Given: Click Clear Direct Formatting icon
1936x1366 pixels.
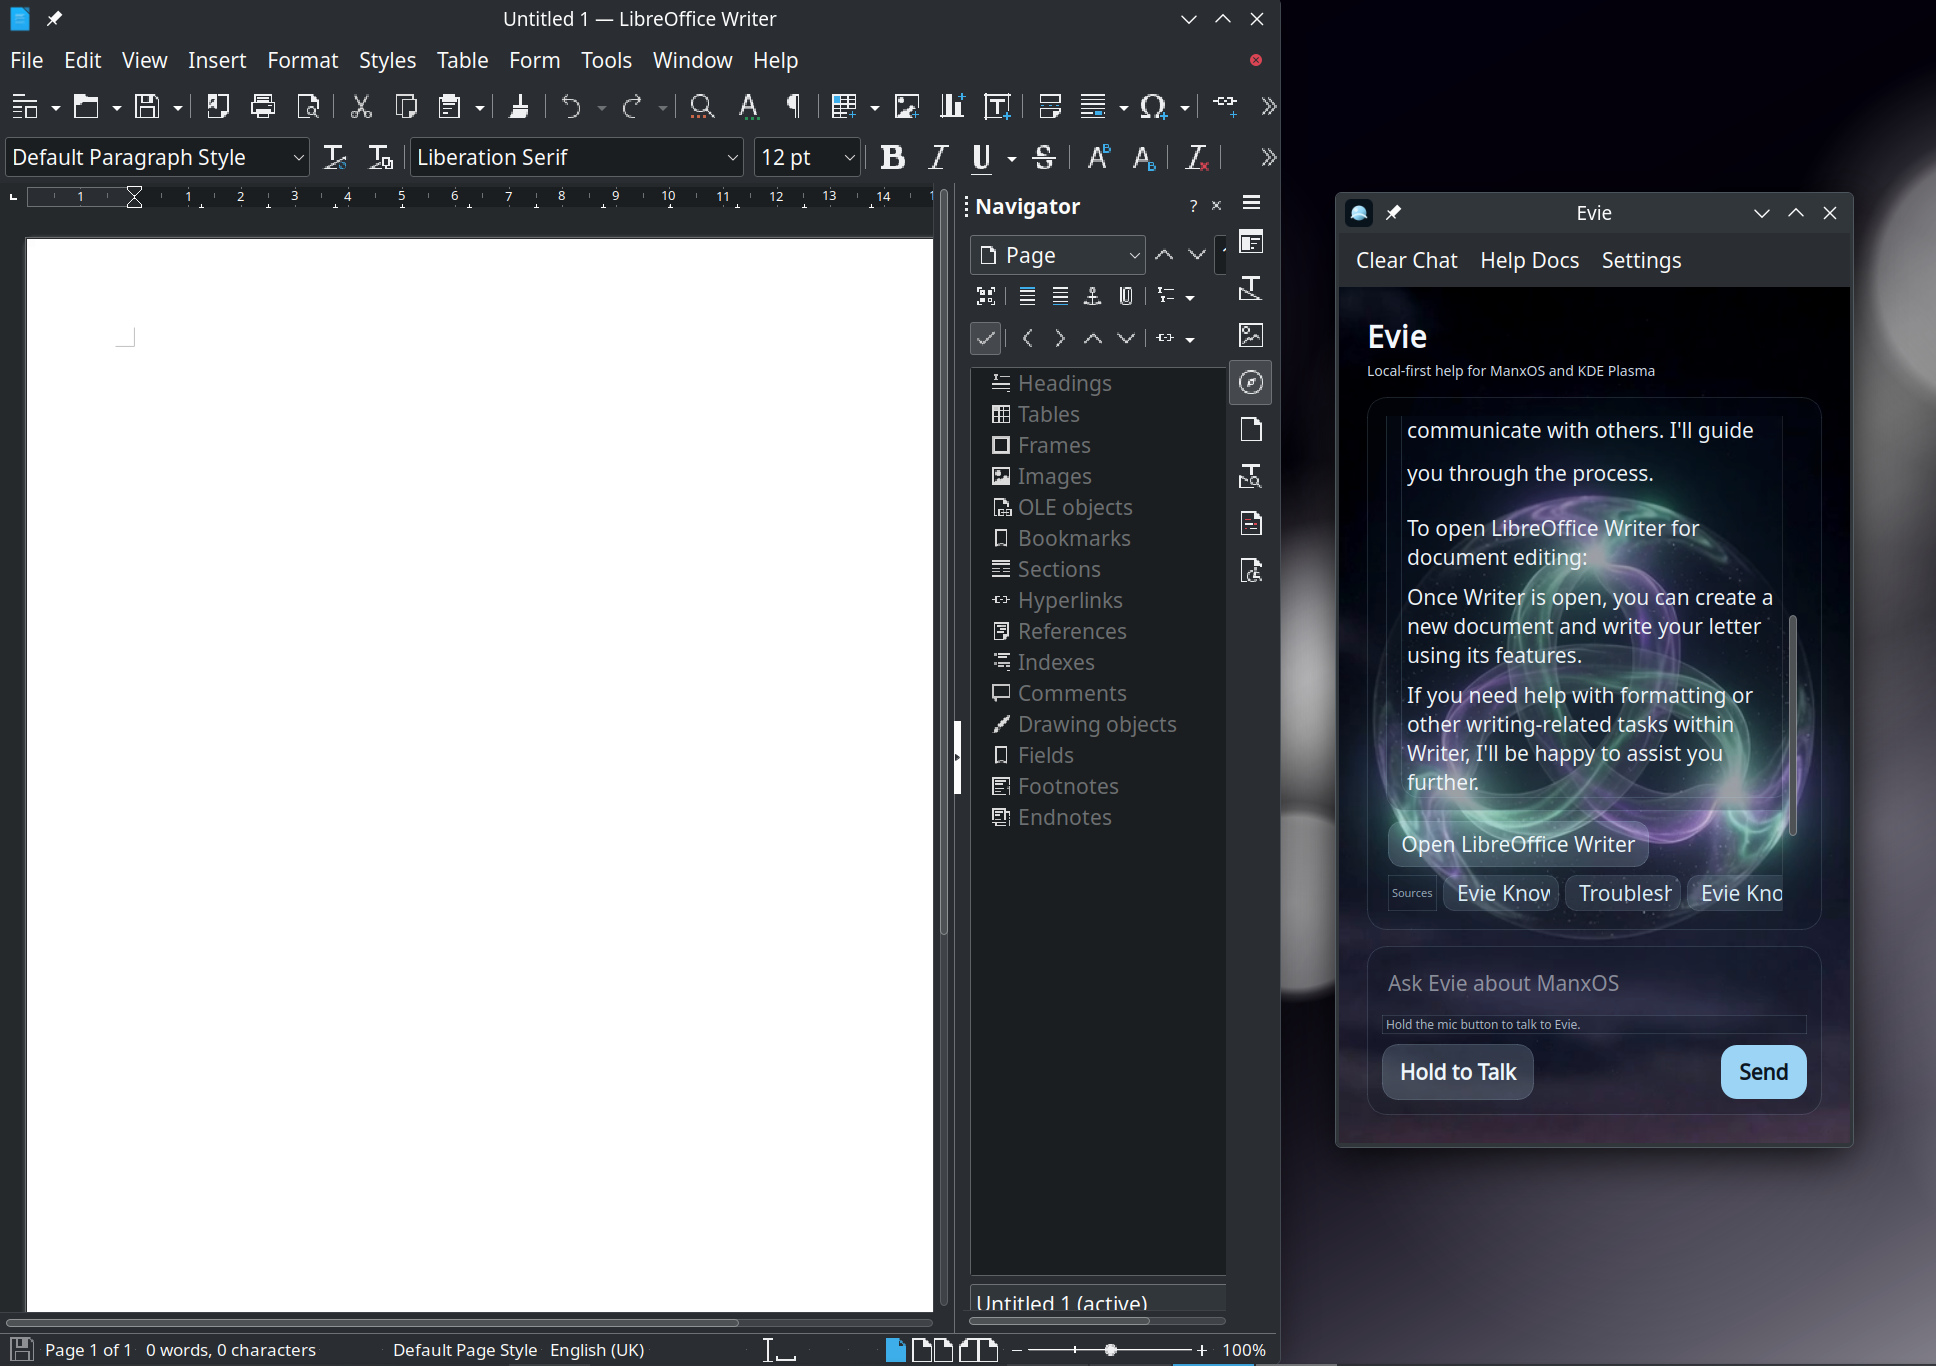Looking at the screenshot, I should pos(1197,157).
